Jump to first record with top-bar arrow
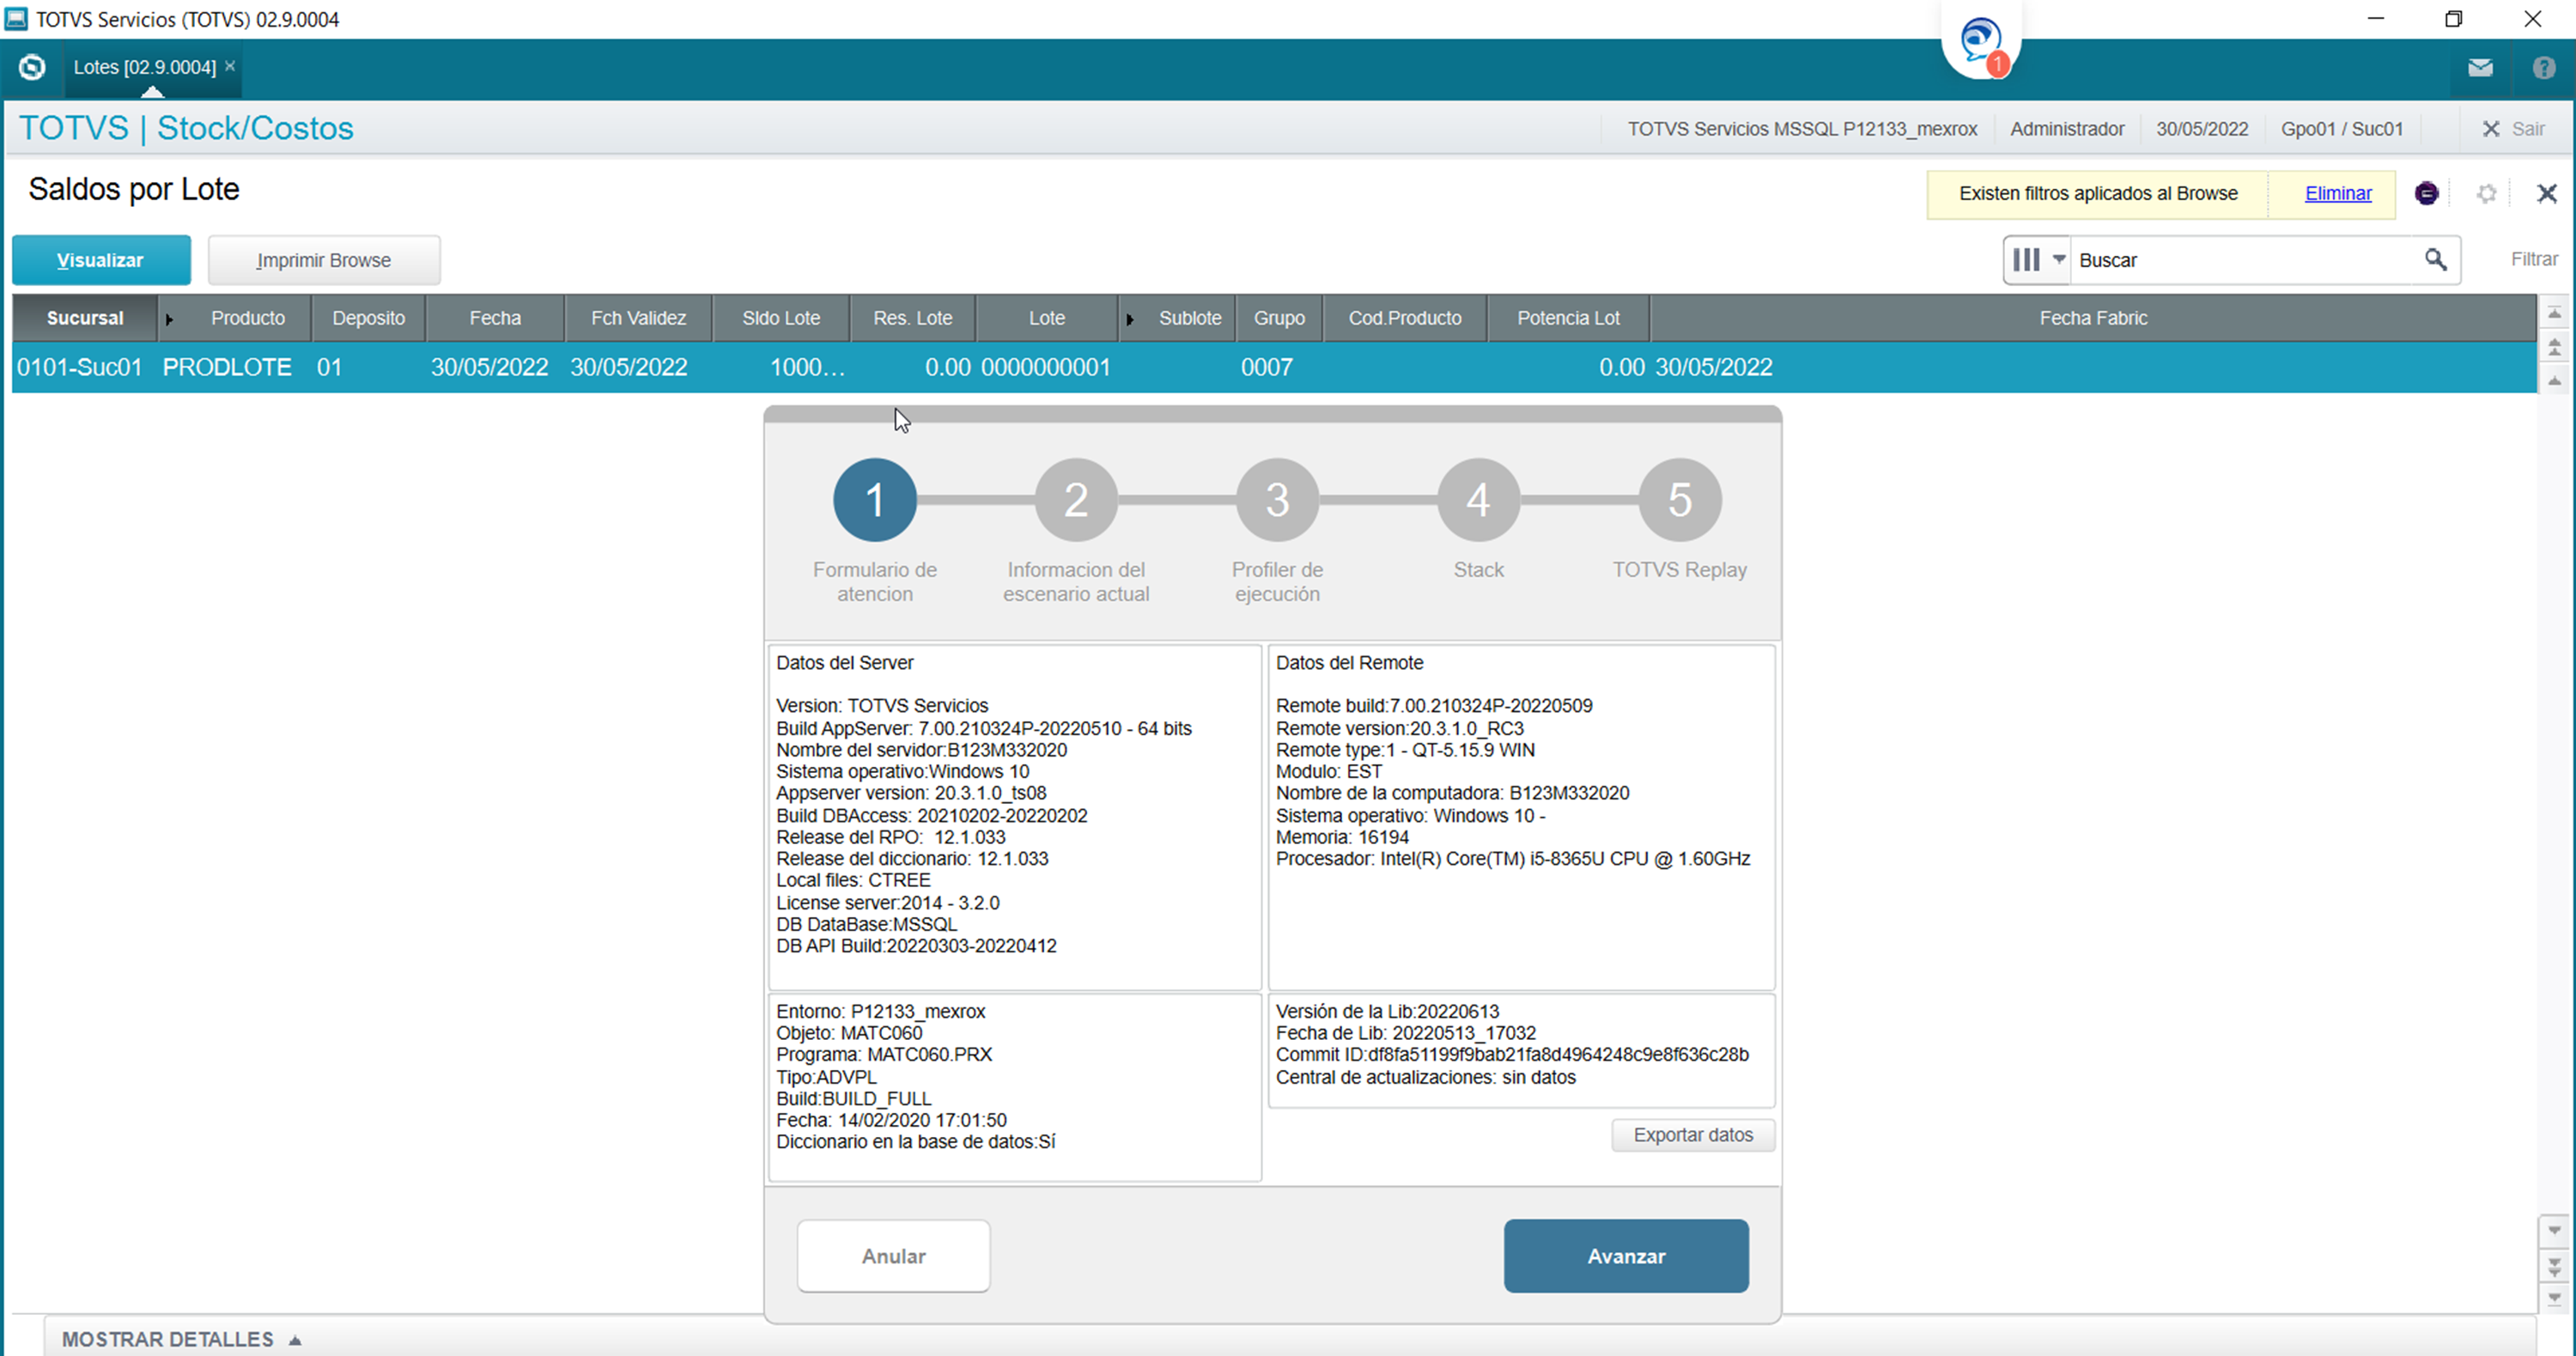The width and height of the screenshot is (2576, 1356). click(2554, 313)
